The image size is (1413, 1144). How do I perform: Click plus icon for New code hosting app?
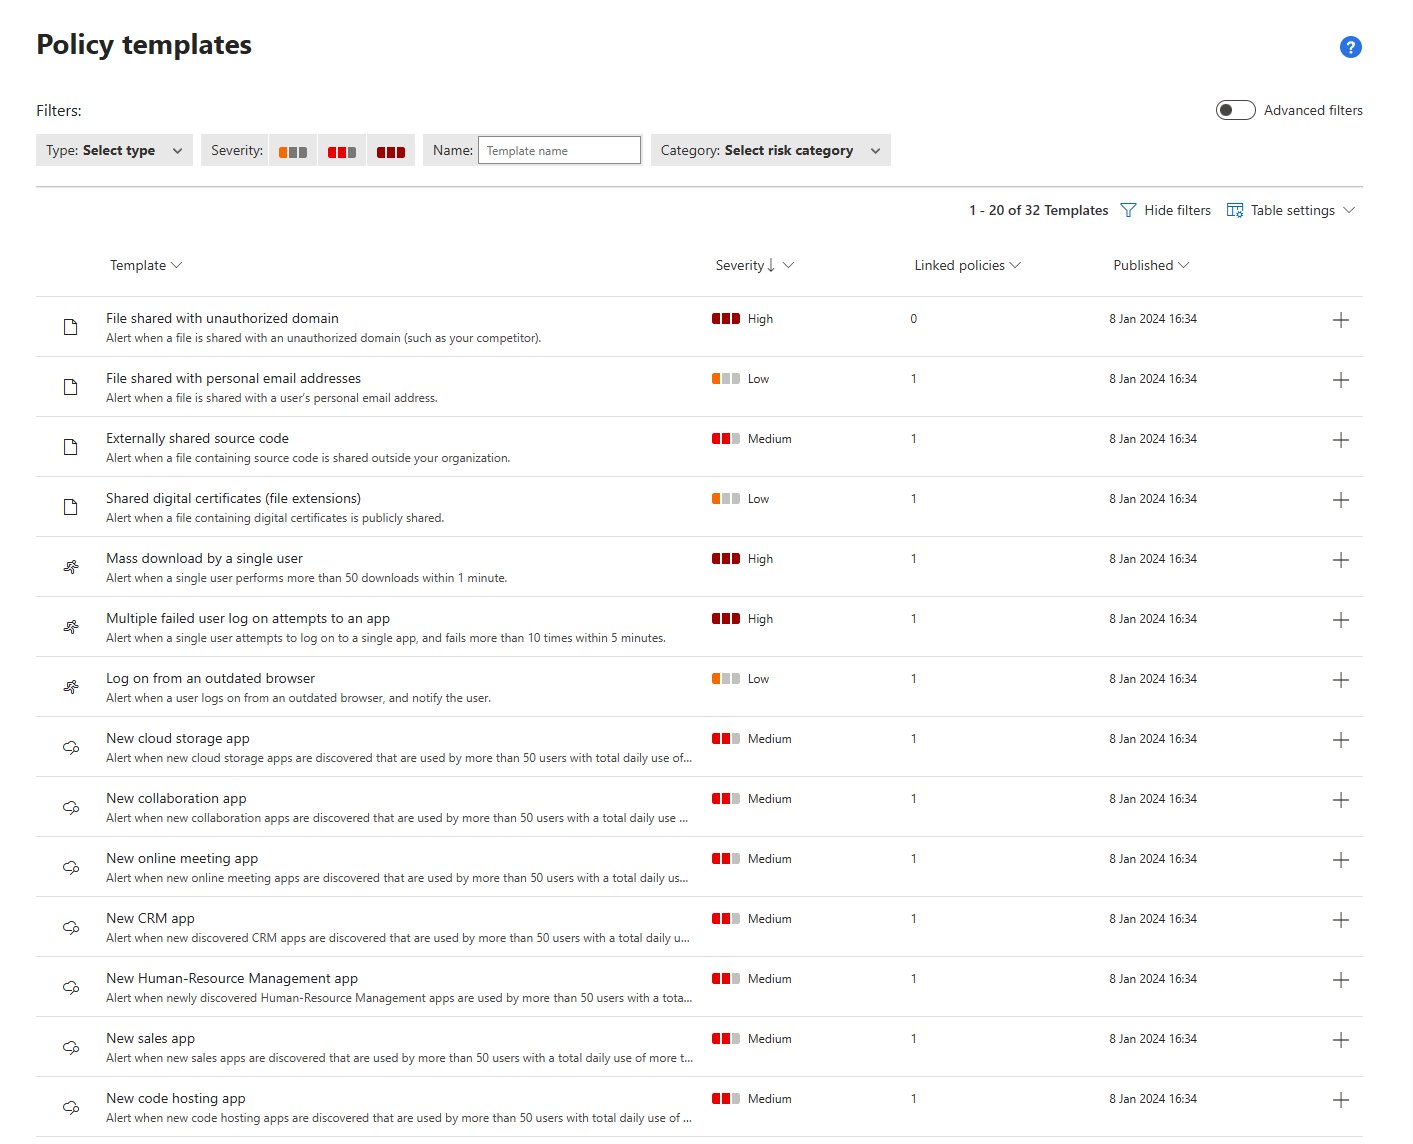pos(1341,1100)
